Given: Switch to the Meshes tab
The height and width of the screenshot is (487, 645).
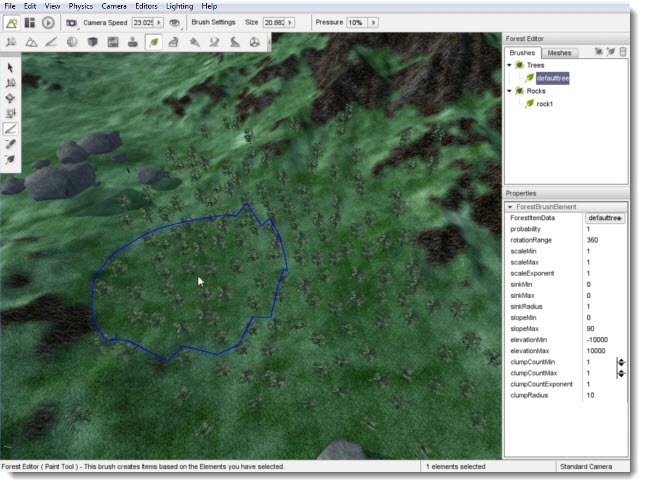Looking at the screenshot, I should pyautogui.click(x=560, y=52).
